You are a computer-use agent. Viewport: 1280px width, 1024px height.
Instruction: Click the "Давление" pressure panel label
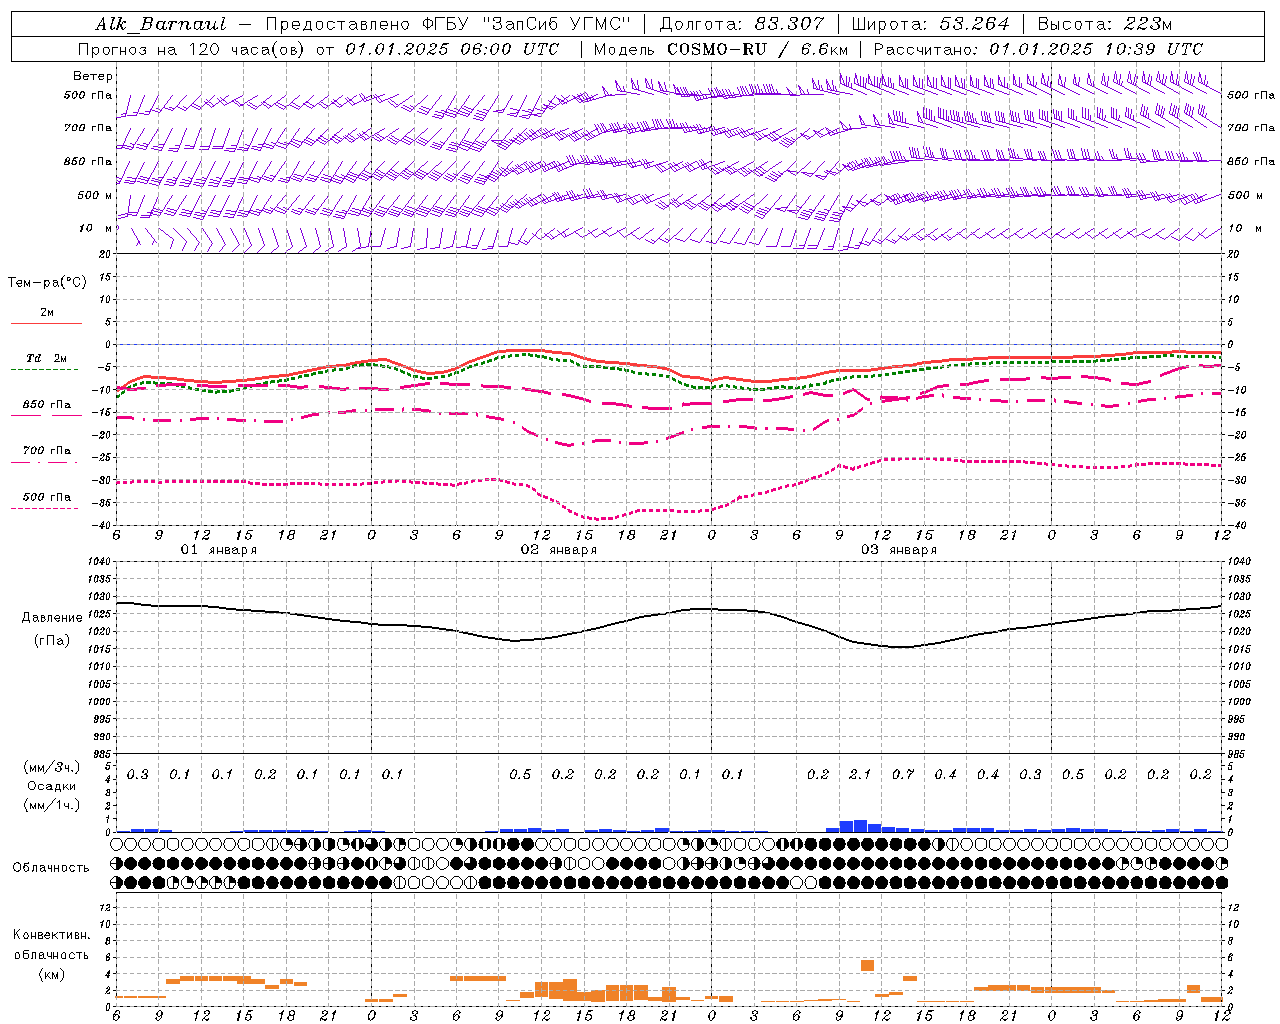[x=52, y=618]
